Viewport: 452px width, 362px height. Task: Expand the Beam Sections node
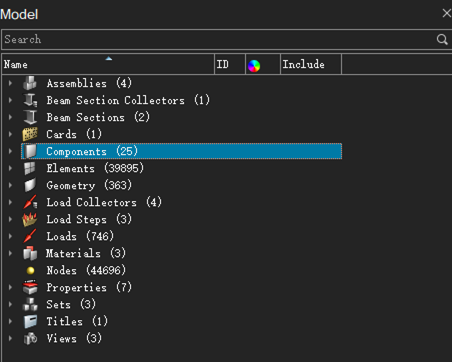pos(10,117)
